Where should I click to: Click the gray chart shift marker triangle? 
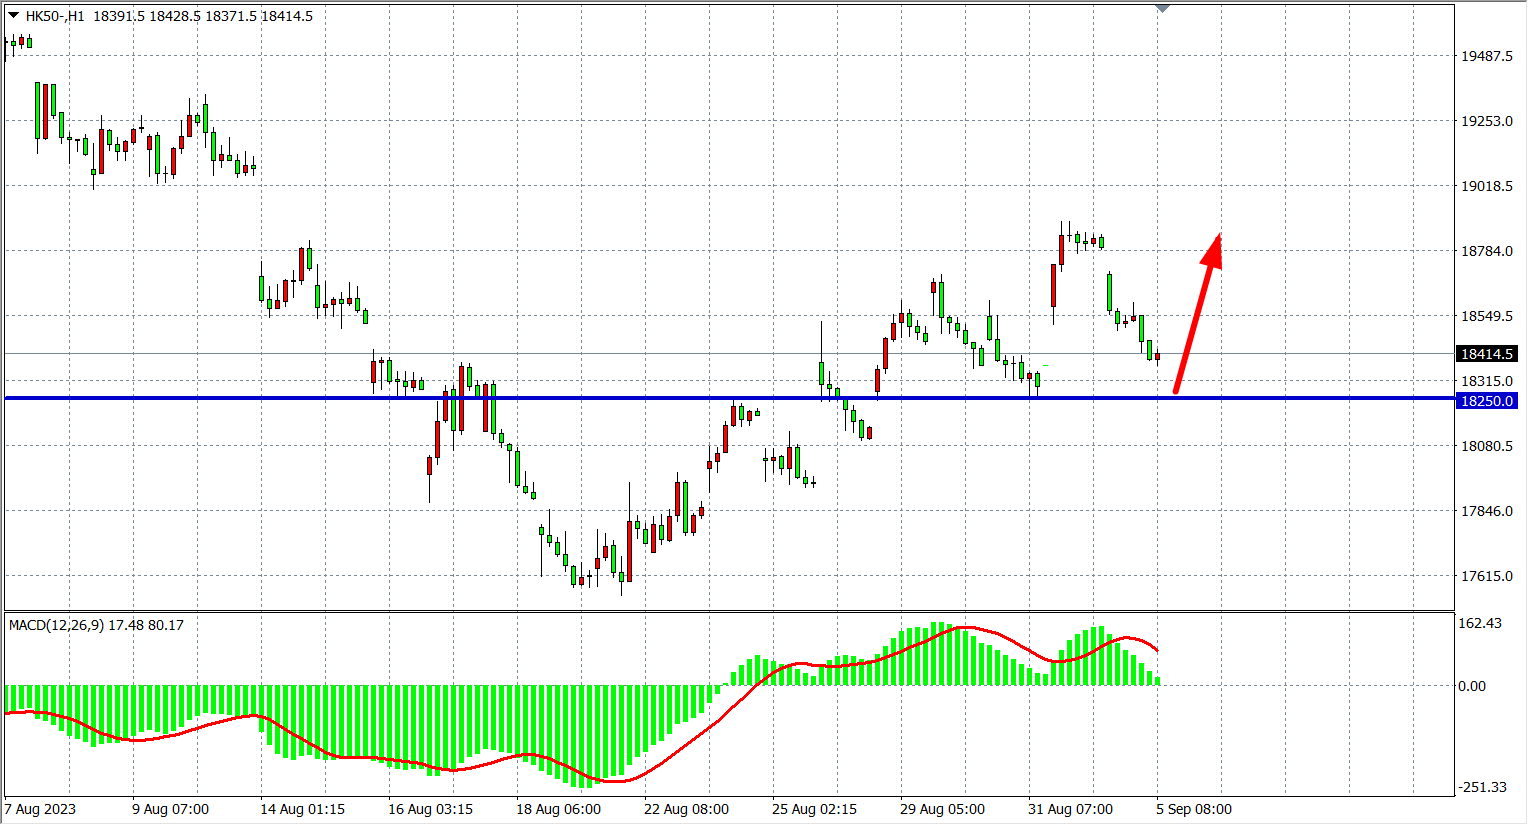(x=1162, y=8)
